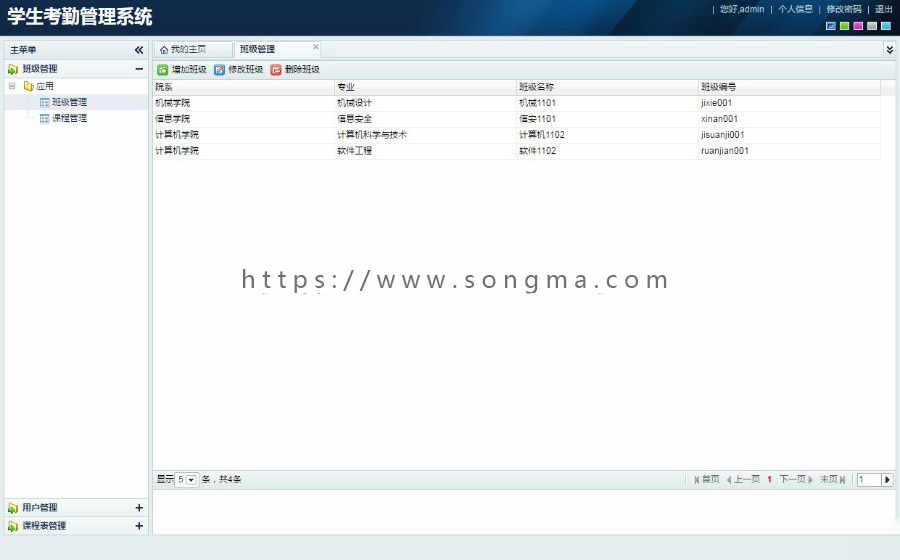
Task: Go to 首页 first page
Action: point(707,479)
